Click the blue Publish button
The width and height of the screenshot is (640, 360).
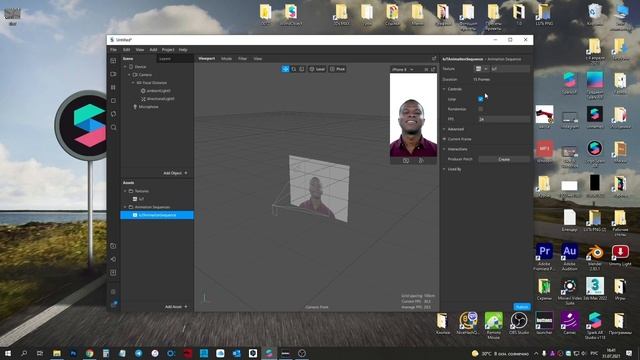[x=522, y=307]
